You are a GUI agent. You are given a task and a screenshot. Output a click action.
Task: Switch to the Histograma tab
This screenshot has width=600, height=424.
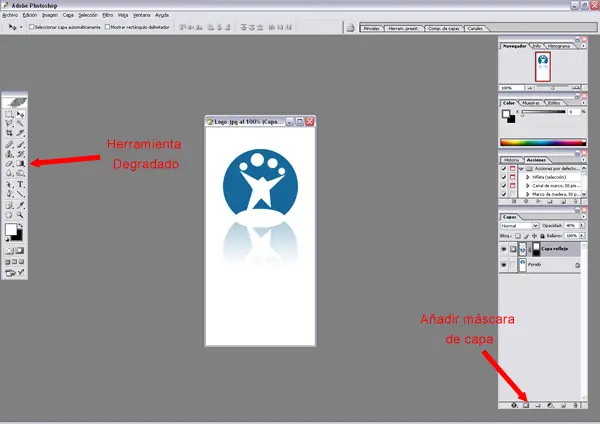pyautogui.click(x=559, y=46)
